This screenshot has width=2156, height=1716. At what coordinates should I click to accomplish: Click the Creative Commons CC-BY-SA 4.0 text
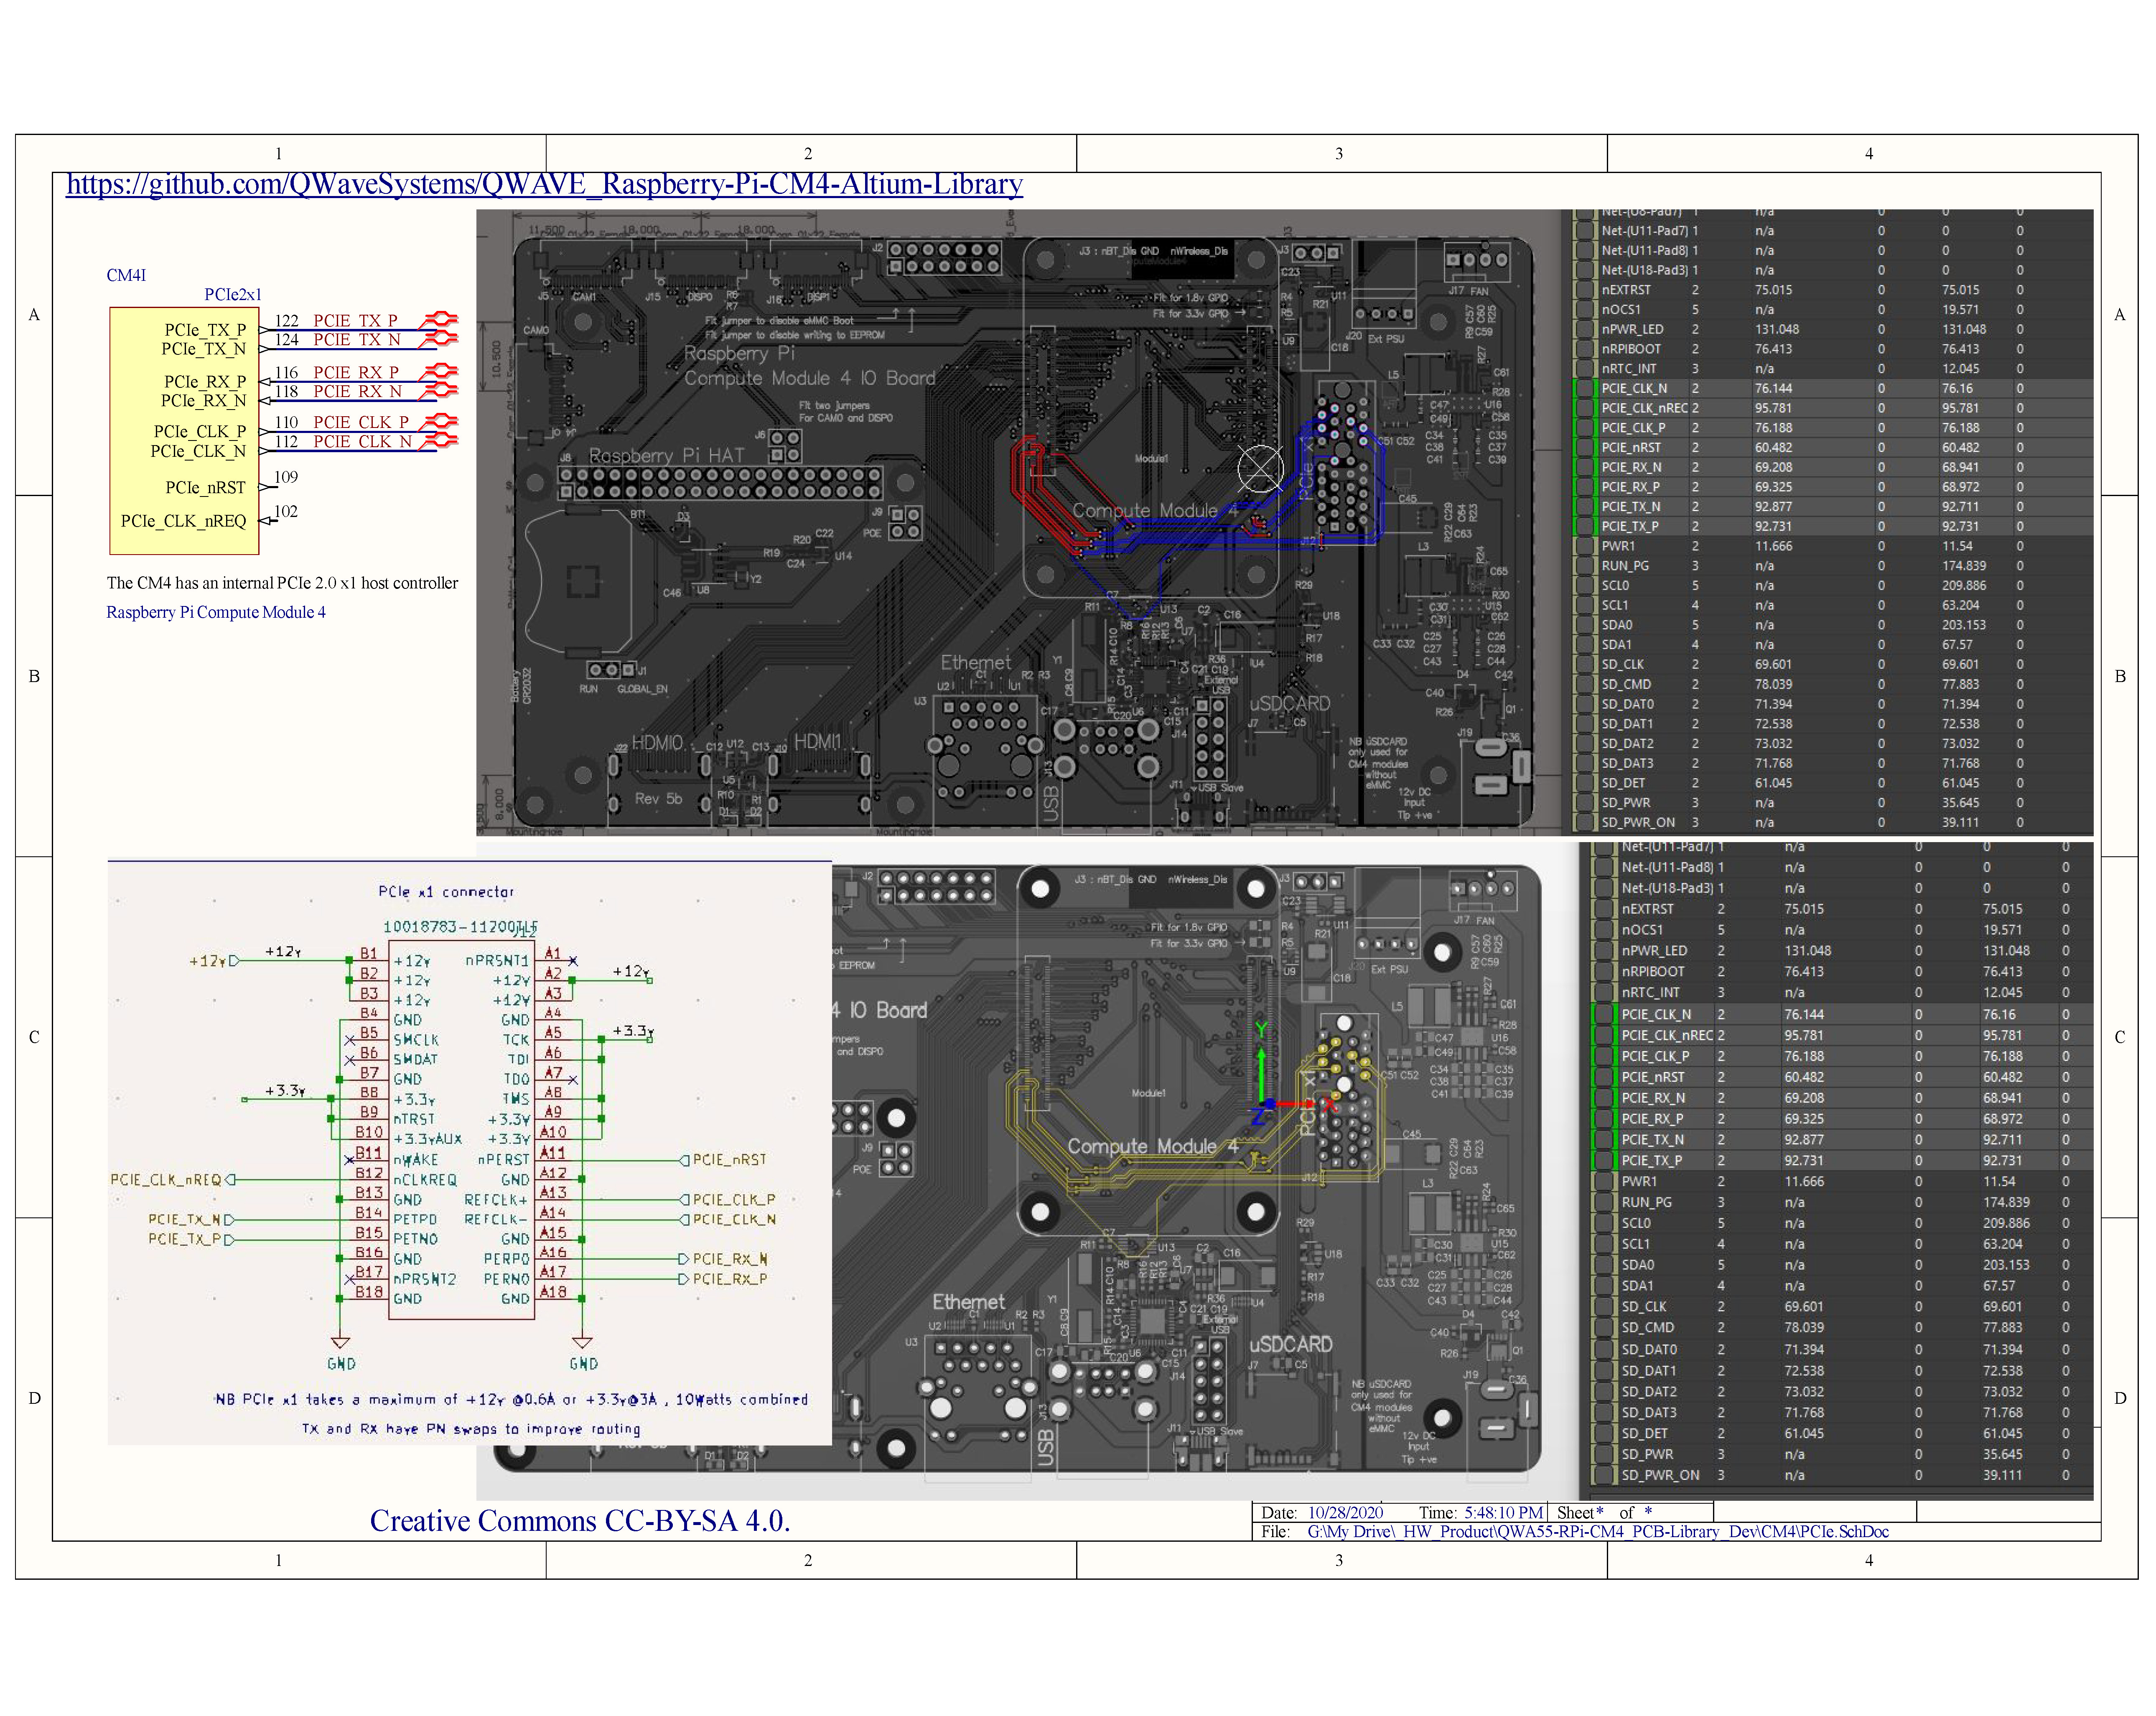pyautogui.click(x=580, y=1521)
